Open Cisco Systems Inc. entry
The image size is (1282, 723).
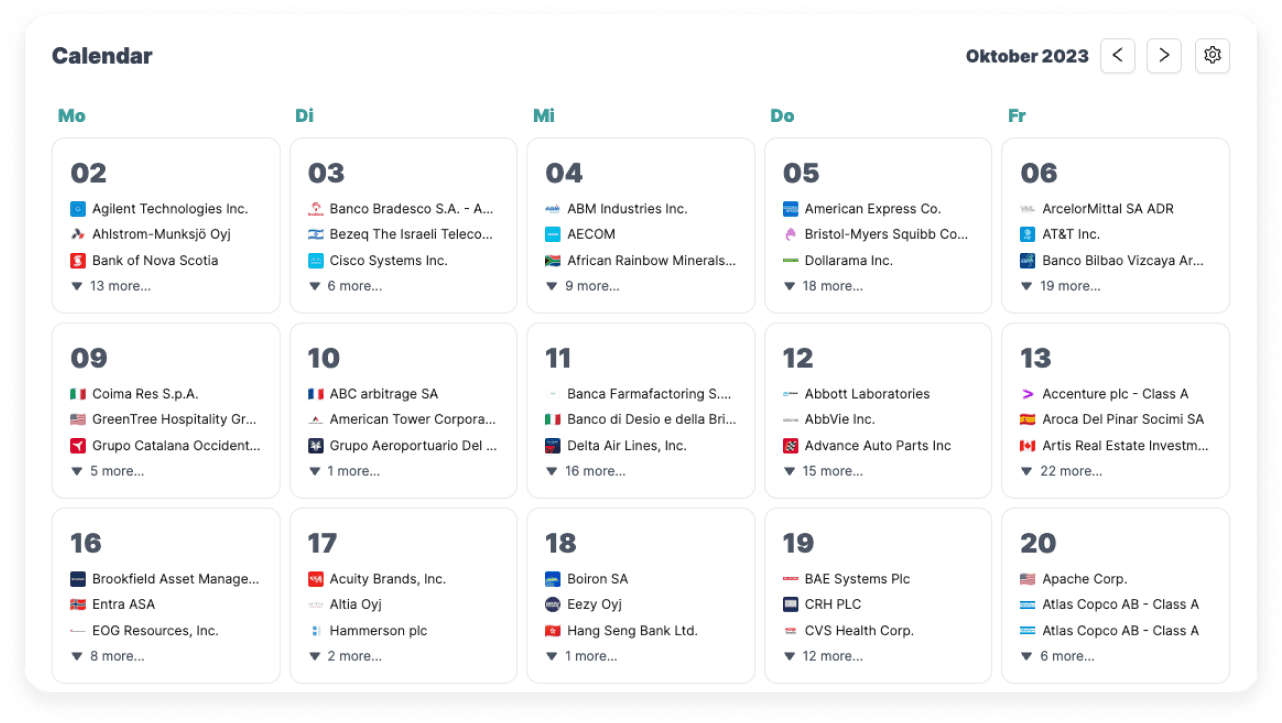click(388, 261)
